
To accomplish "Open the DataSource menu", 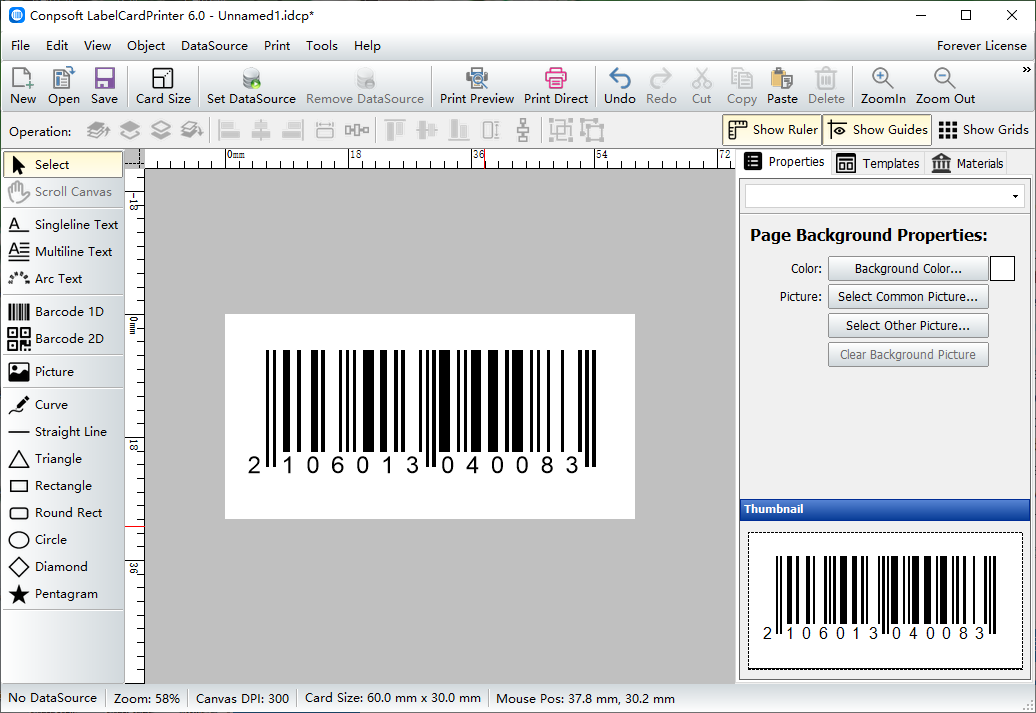I will 214,46.
